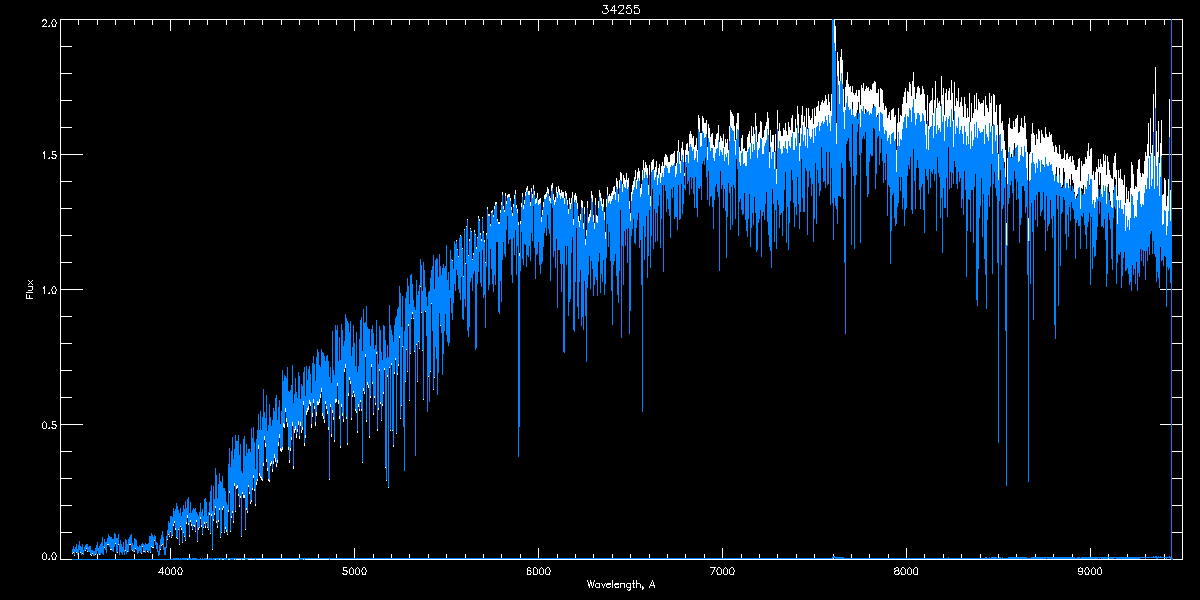Image resolution: width=1200 pixels, height=600 pixels.
Task: Click the 2.0 flux tick label
Action: (x=49, y=22)
